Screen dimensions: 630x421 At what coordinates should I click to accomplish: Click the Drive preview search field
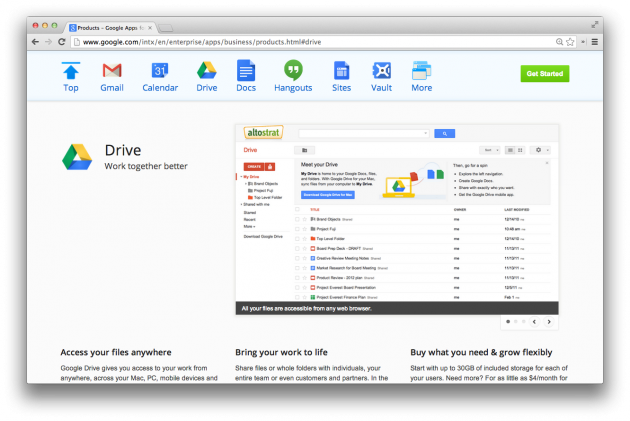[x=364, y=133]
